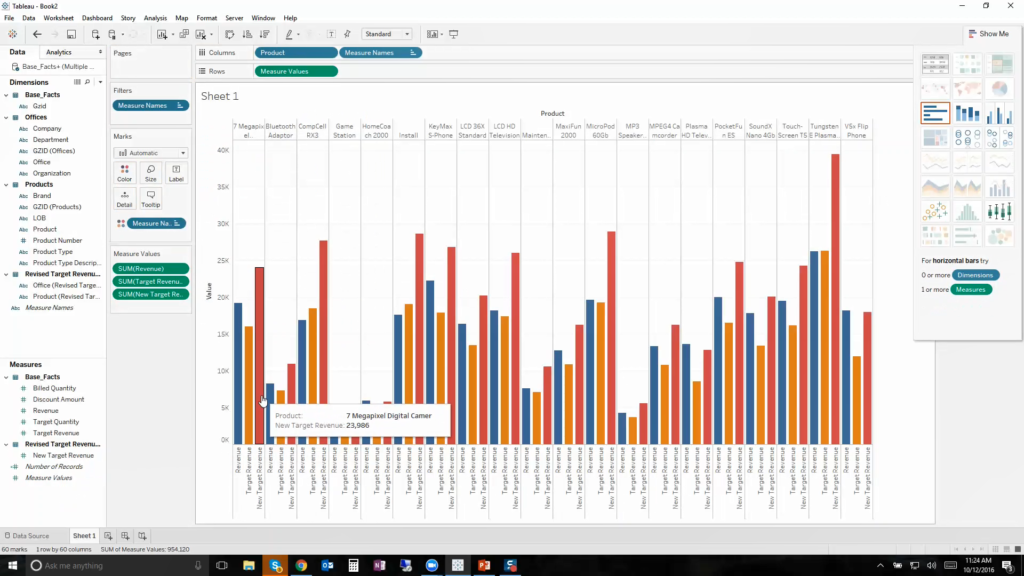Add new story tab at bottom
1024x576 pixels.
tap(142, 536)
